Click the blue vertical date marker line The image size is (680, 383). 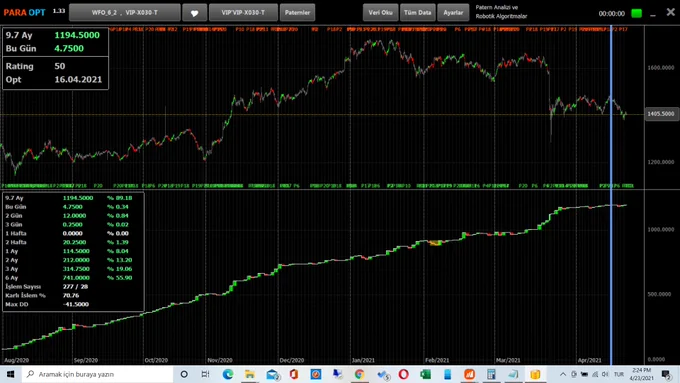(611, 195)
